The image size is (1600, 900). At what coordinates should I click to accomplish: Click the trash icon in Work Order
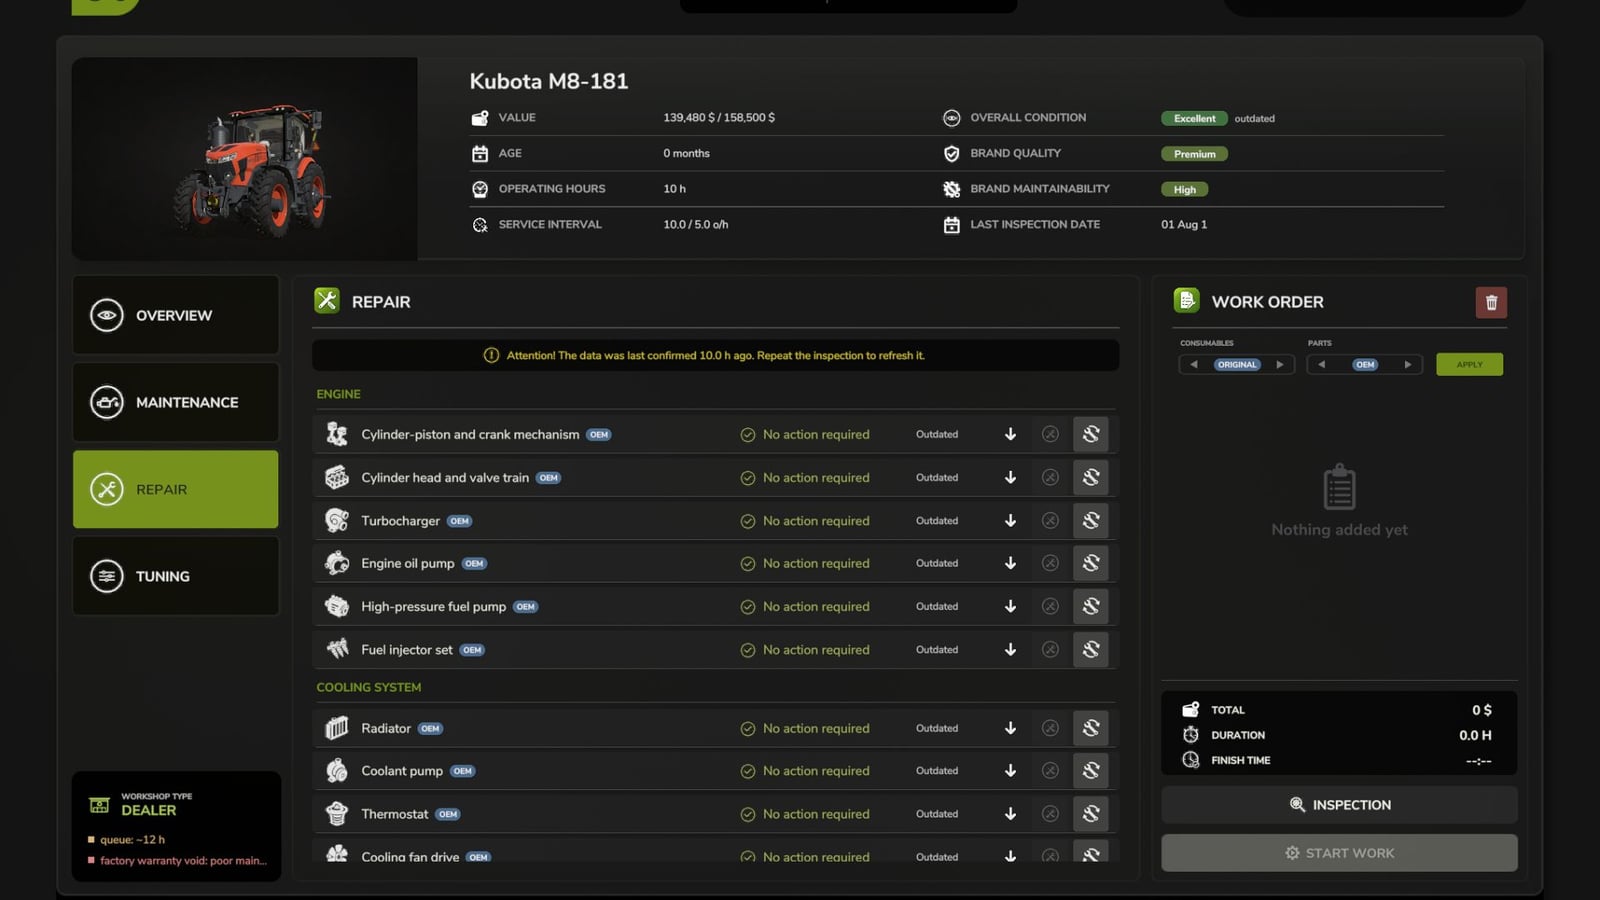click(1491, 302)
